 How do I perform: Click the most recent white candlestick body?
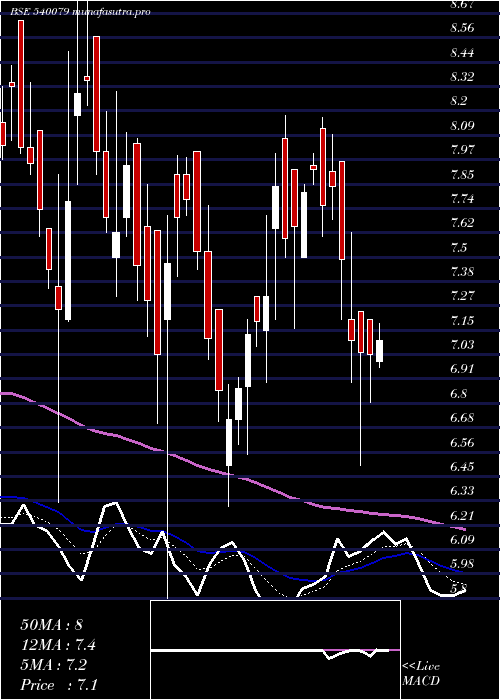(379, 351)
